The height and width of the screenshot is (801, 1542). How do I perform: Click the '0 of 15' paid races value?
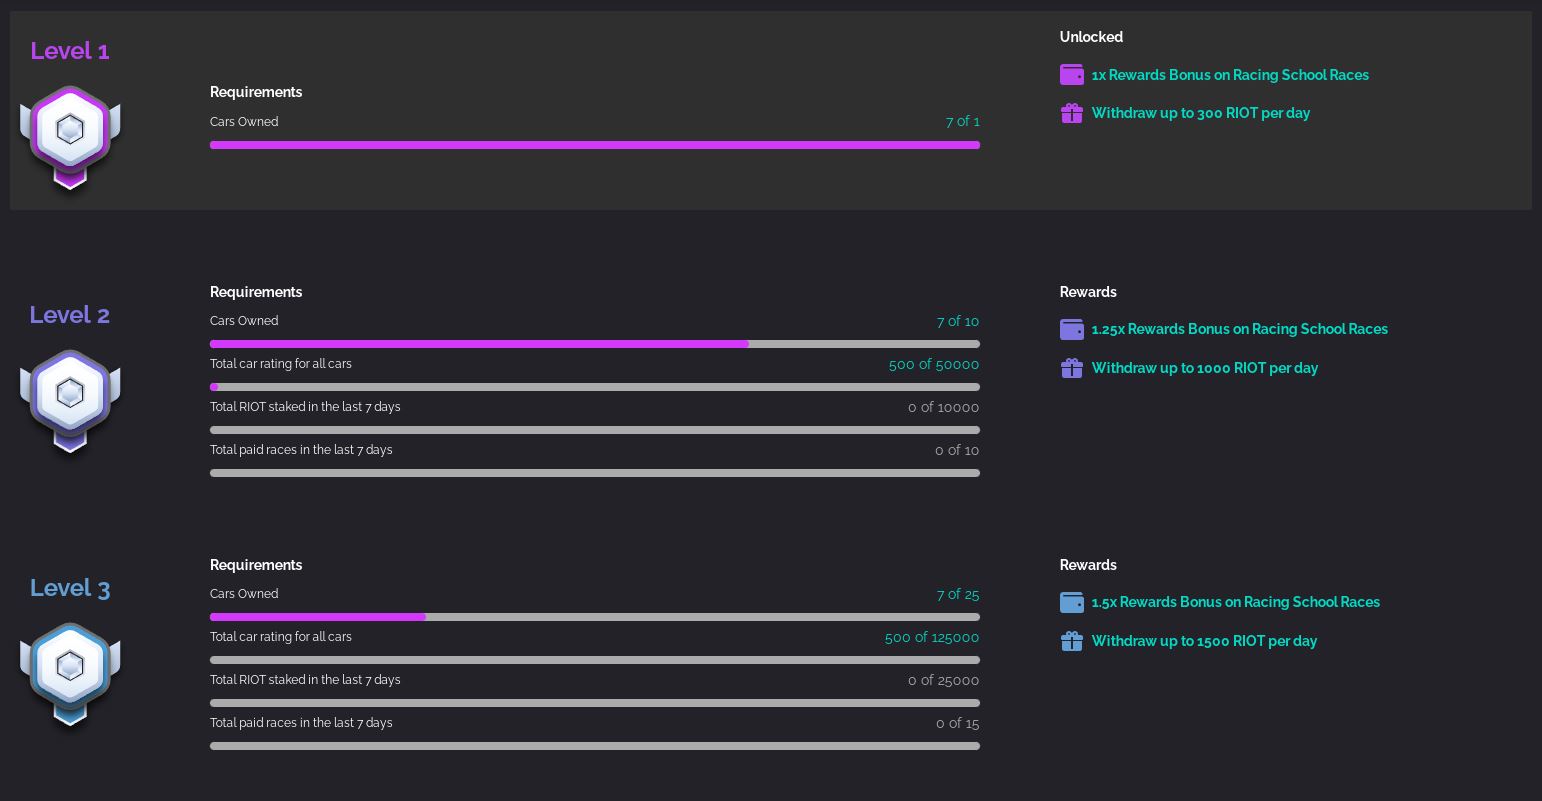click(957, 723)
